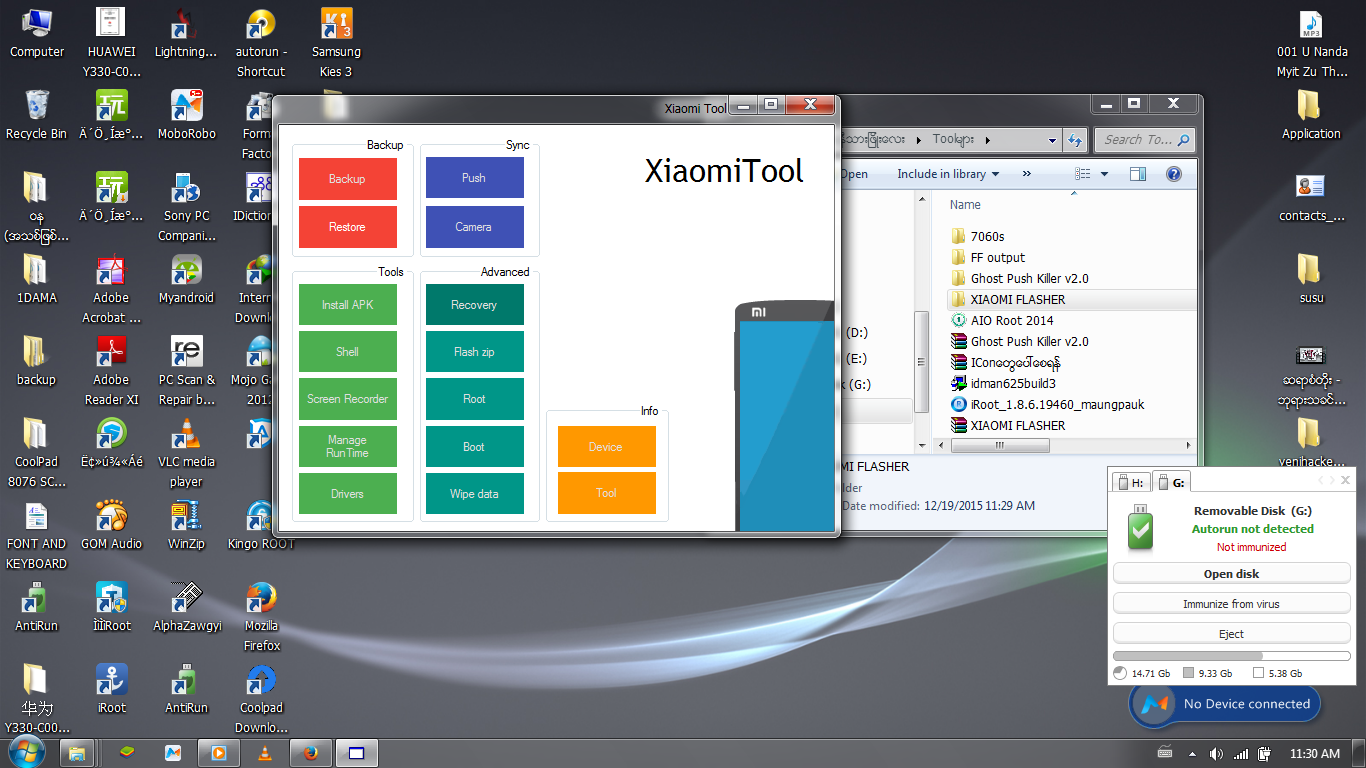Click Wipe data in the Advanced group
Viewport: 1366px width, 768px height.
coord(474,494)
